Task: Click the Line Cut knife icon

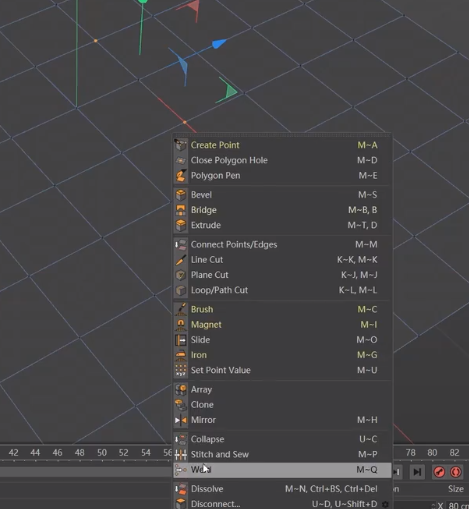Action: 181,260
